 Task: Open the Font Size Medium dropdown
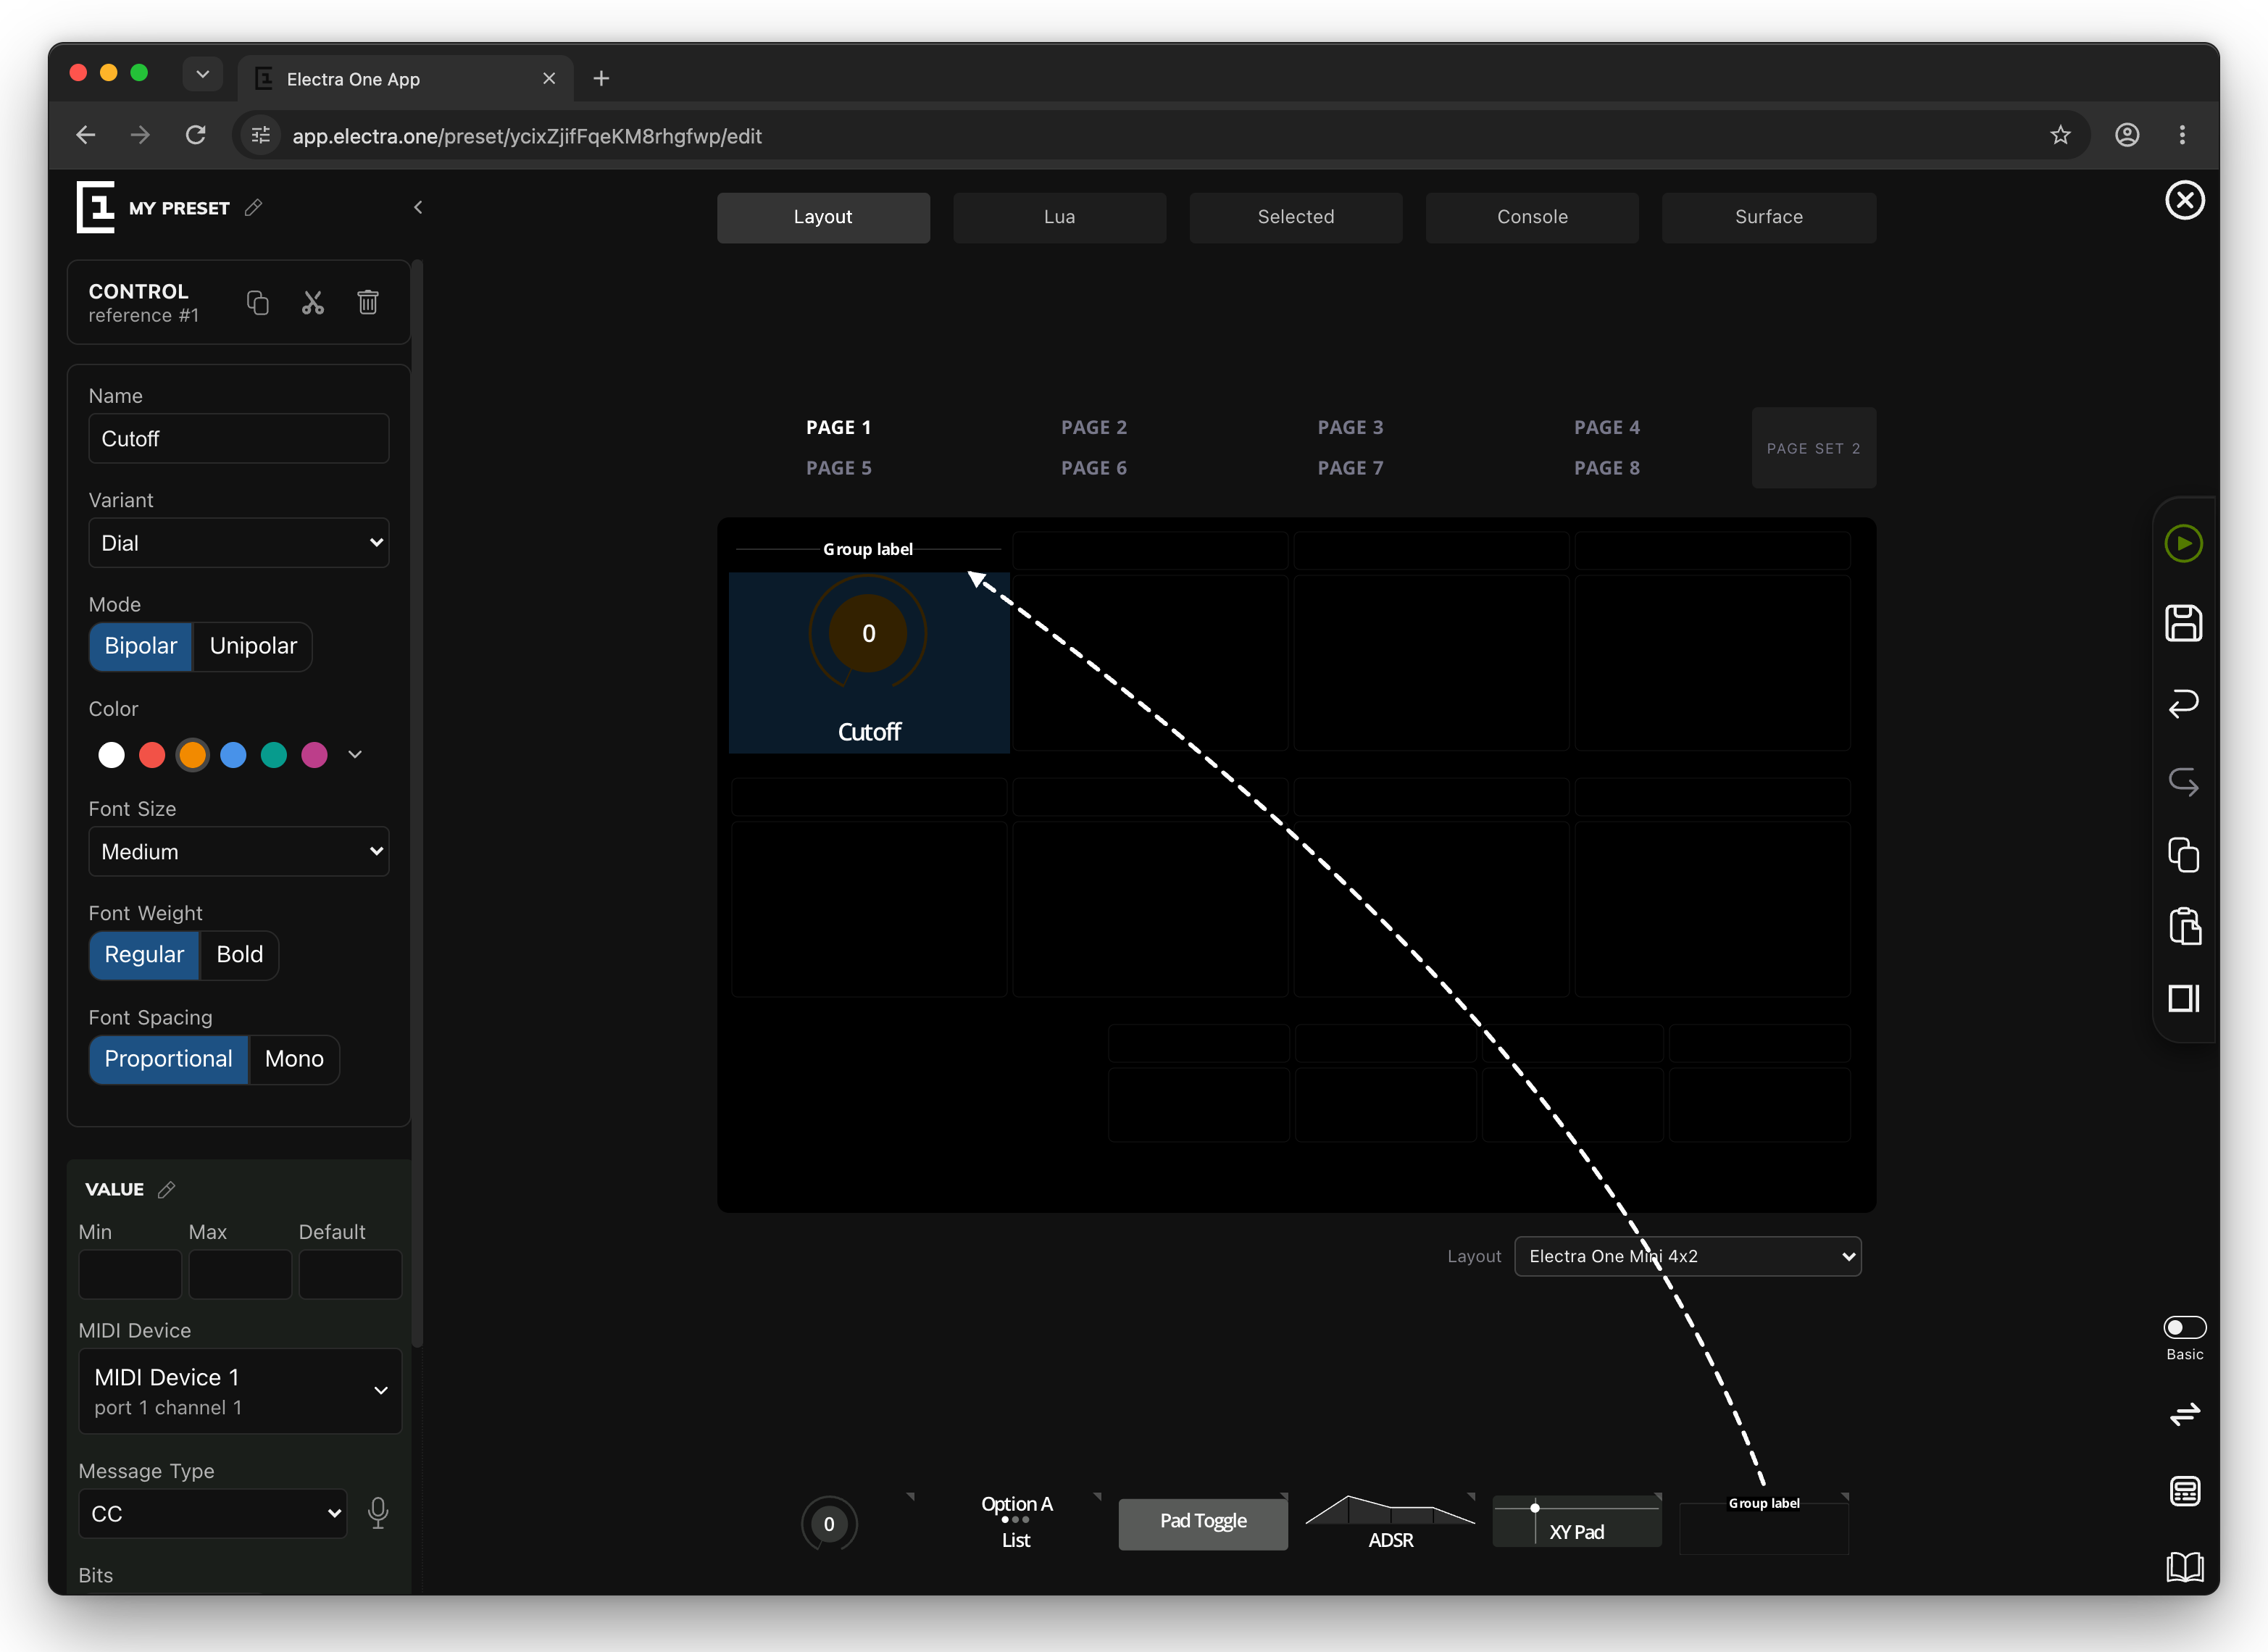(239, 852)
